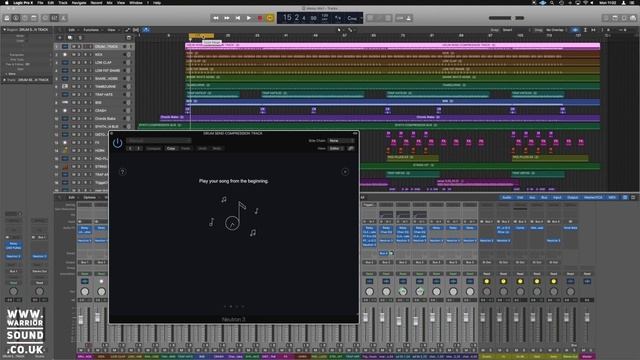Open the Smart Controls toolbar button
The height and width of the screenshot is (360, 640).
pyautogui.click(x=45, y=18)
